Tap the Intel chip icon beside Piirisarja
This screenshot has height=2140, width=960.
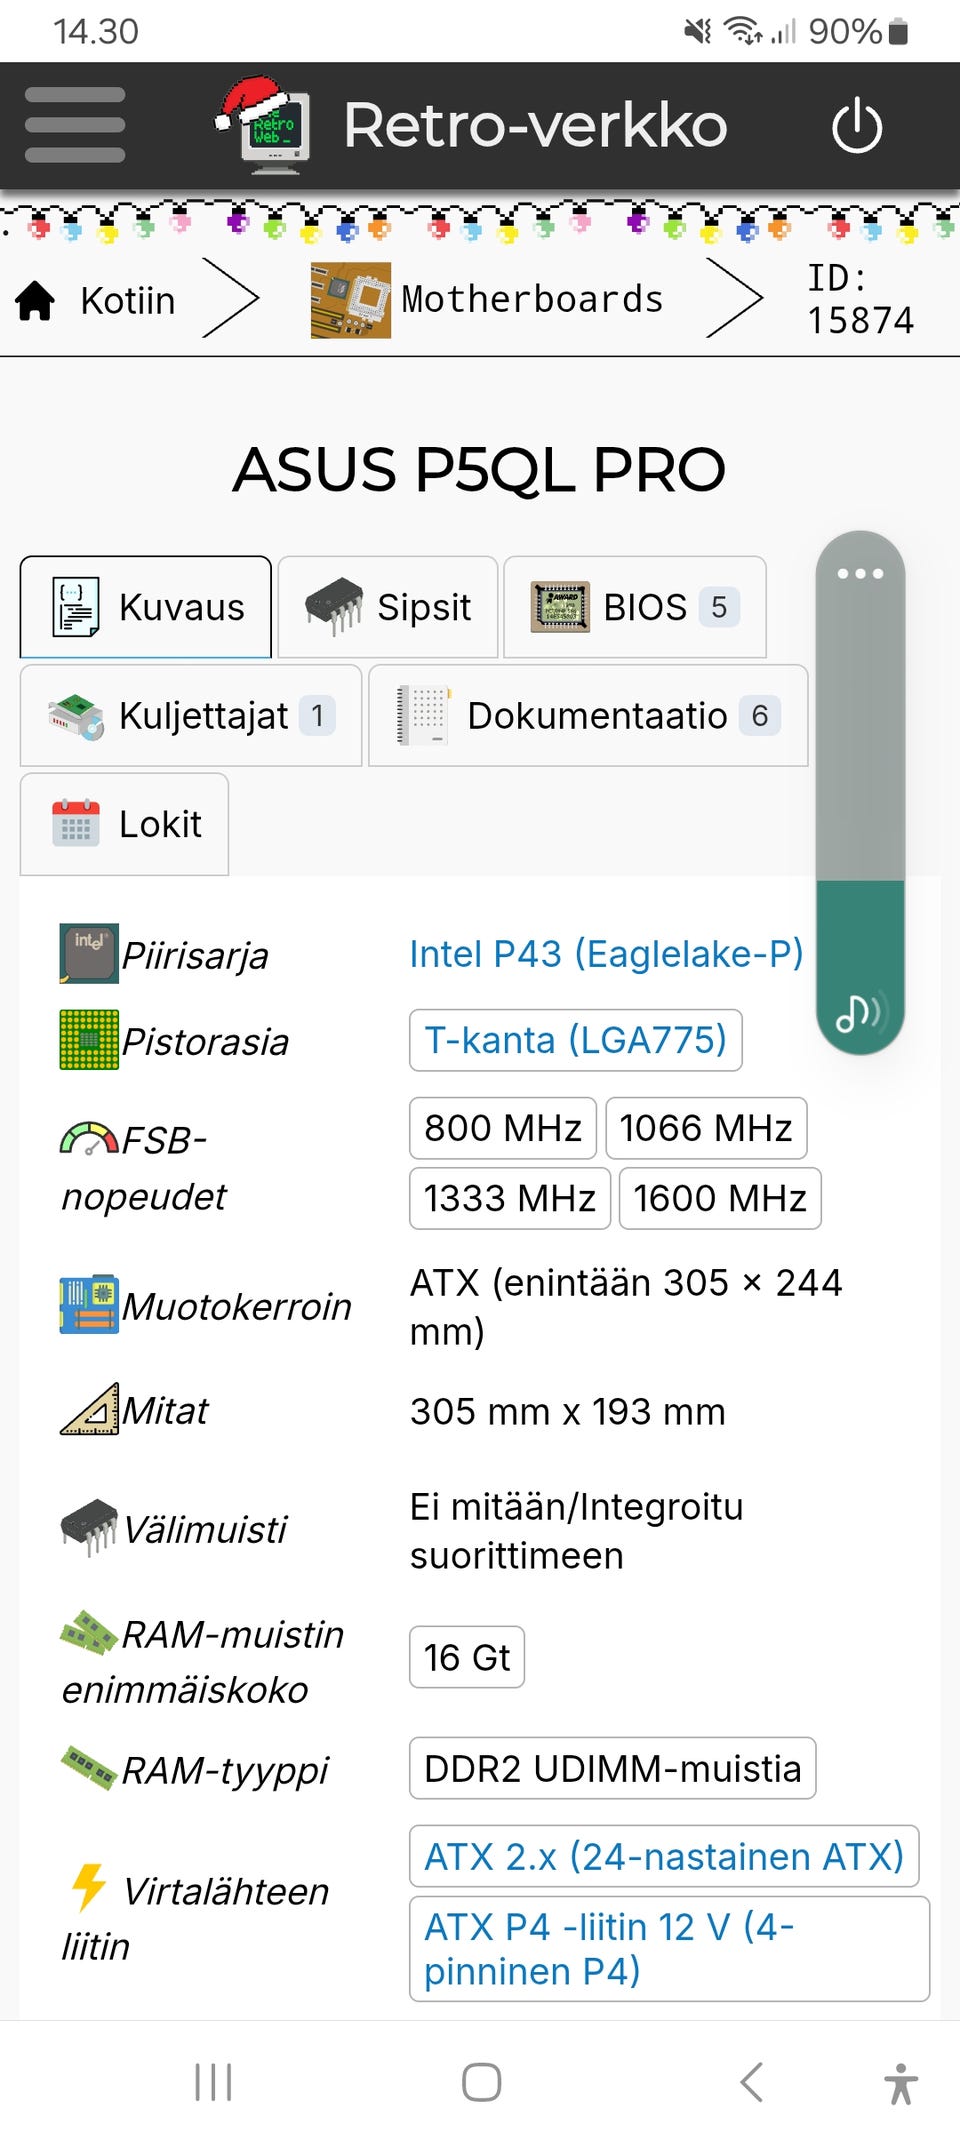[x=89, y=953]
